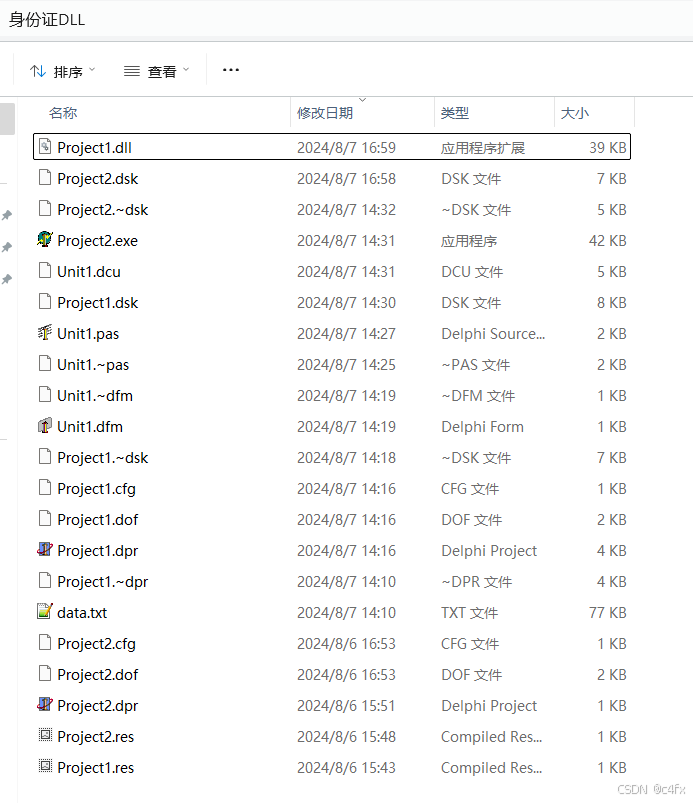Open the 排序 sort dropdown
Image resolution: width=693 pixels, height=803 pixels.
[x=62, y=71]
